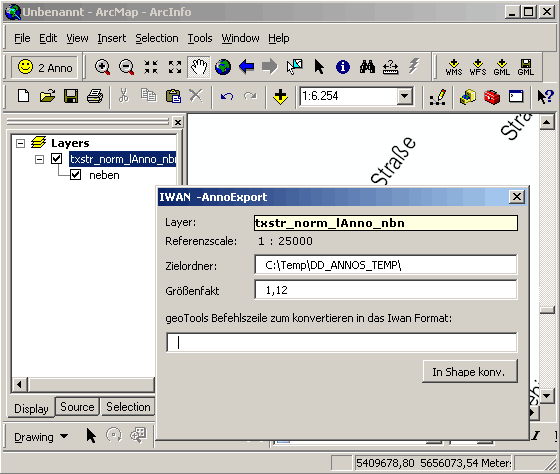Viewport: 560px width, 474px height.
Task: Add a WMS service layer
Action: (454, 68)
